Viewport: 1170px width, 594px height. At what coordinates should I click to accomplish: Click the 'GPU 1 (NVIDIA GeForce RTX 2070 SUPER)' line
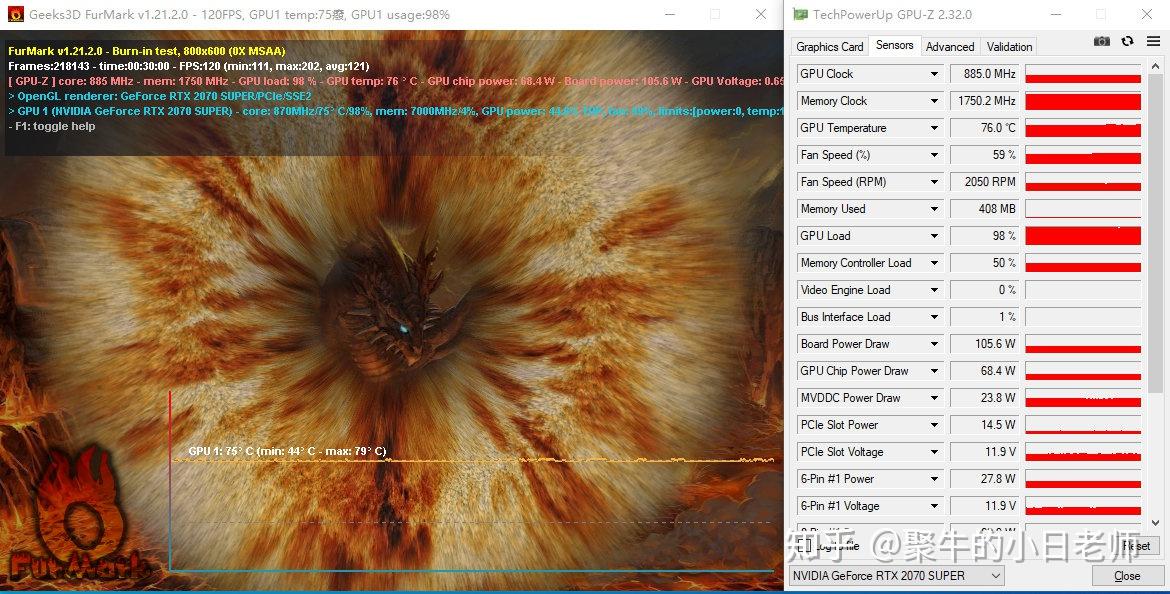[395, 111]
